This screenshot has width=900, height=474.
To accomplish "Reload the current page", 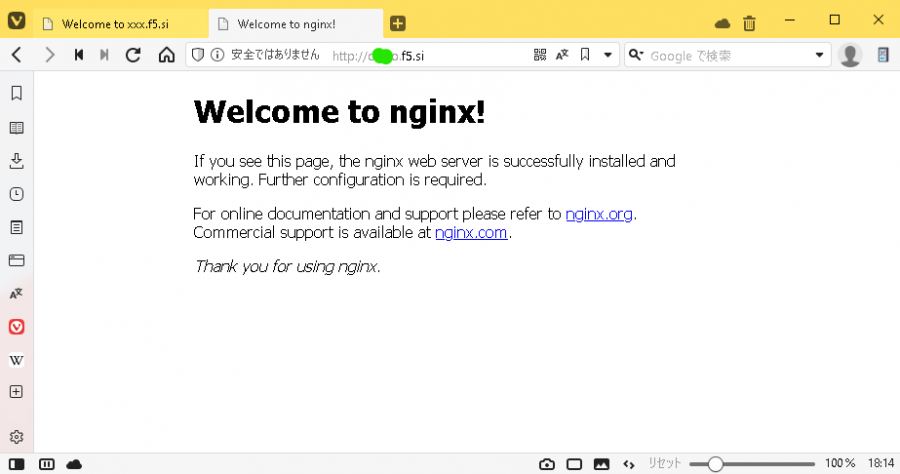I will click(x=132, y=55).
